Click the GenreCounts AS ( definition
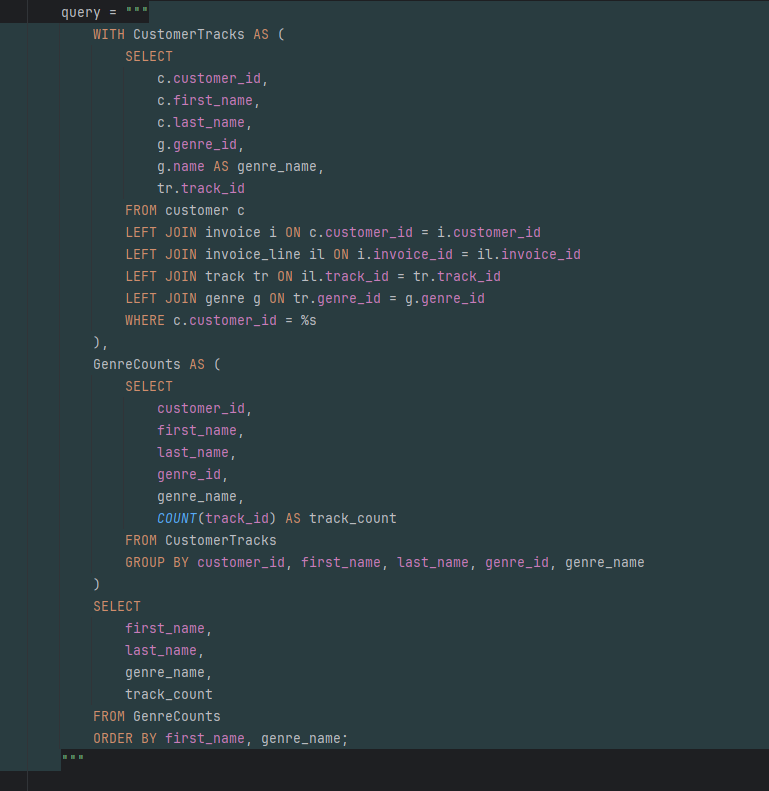The image size is (769, 791). (x=156, y=364)
